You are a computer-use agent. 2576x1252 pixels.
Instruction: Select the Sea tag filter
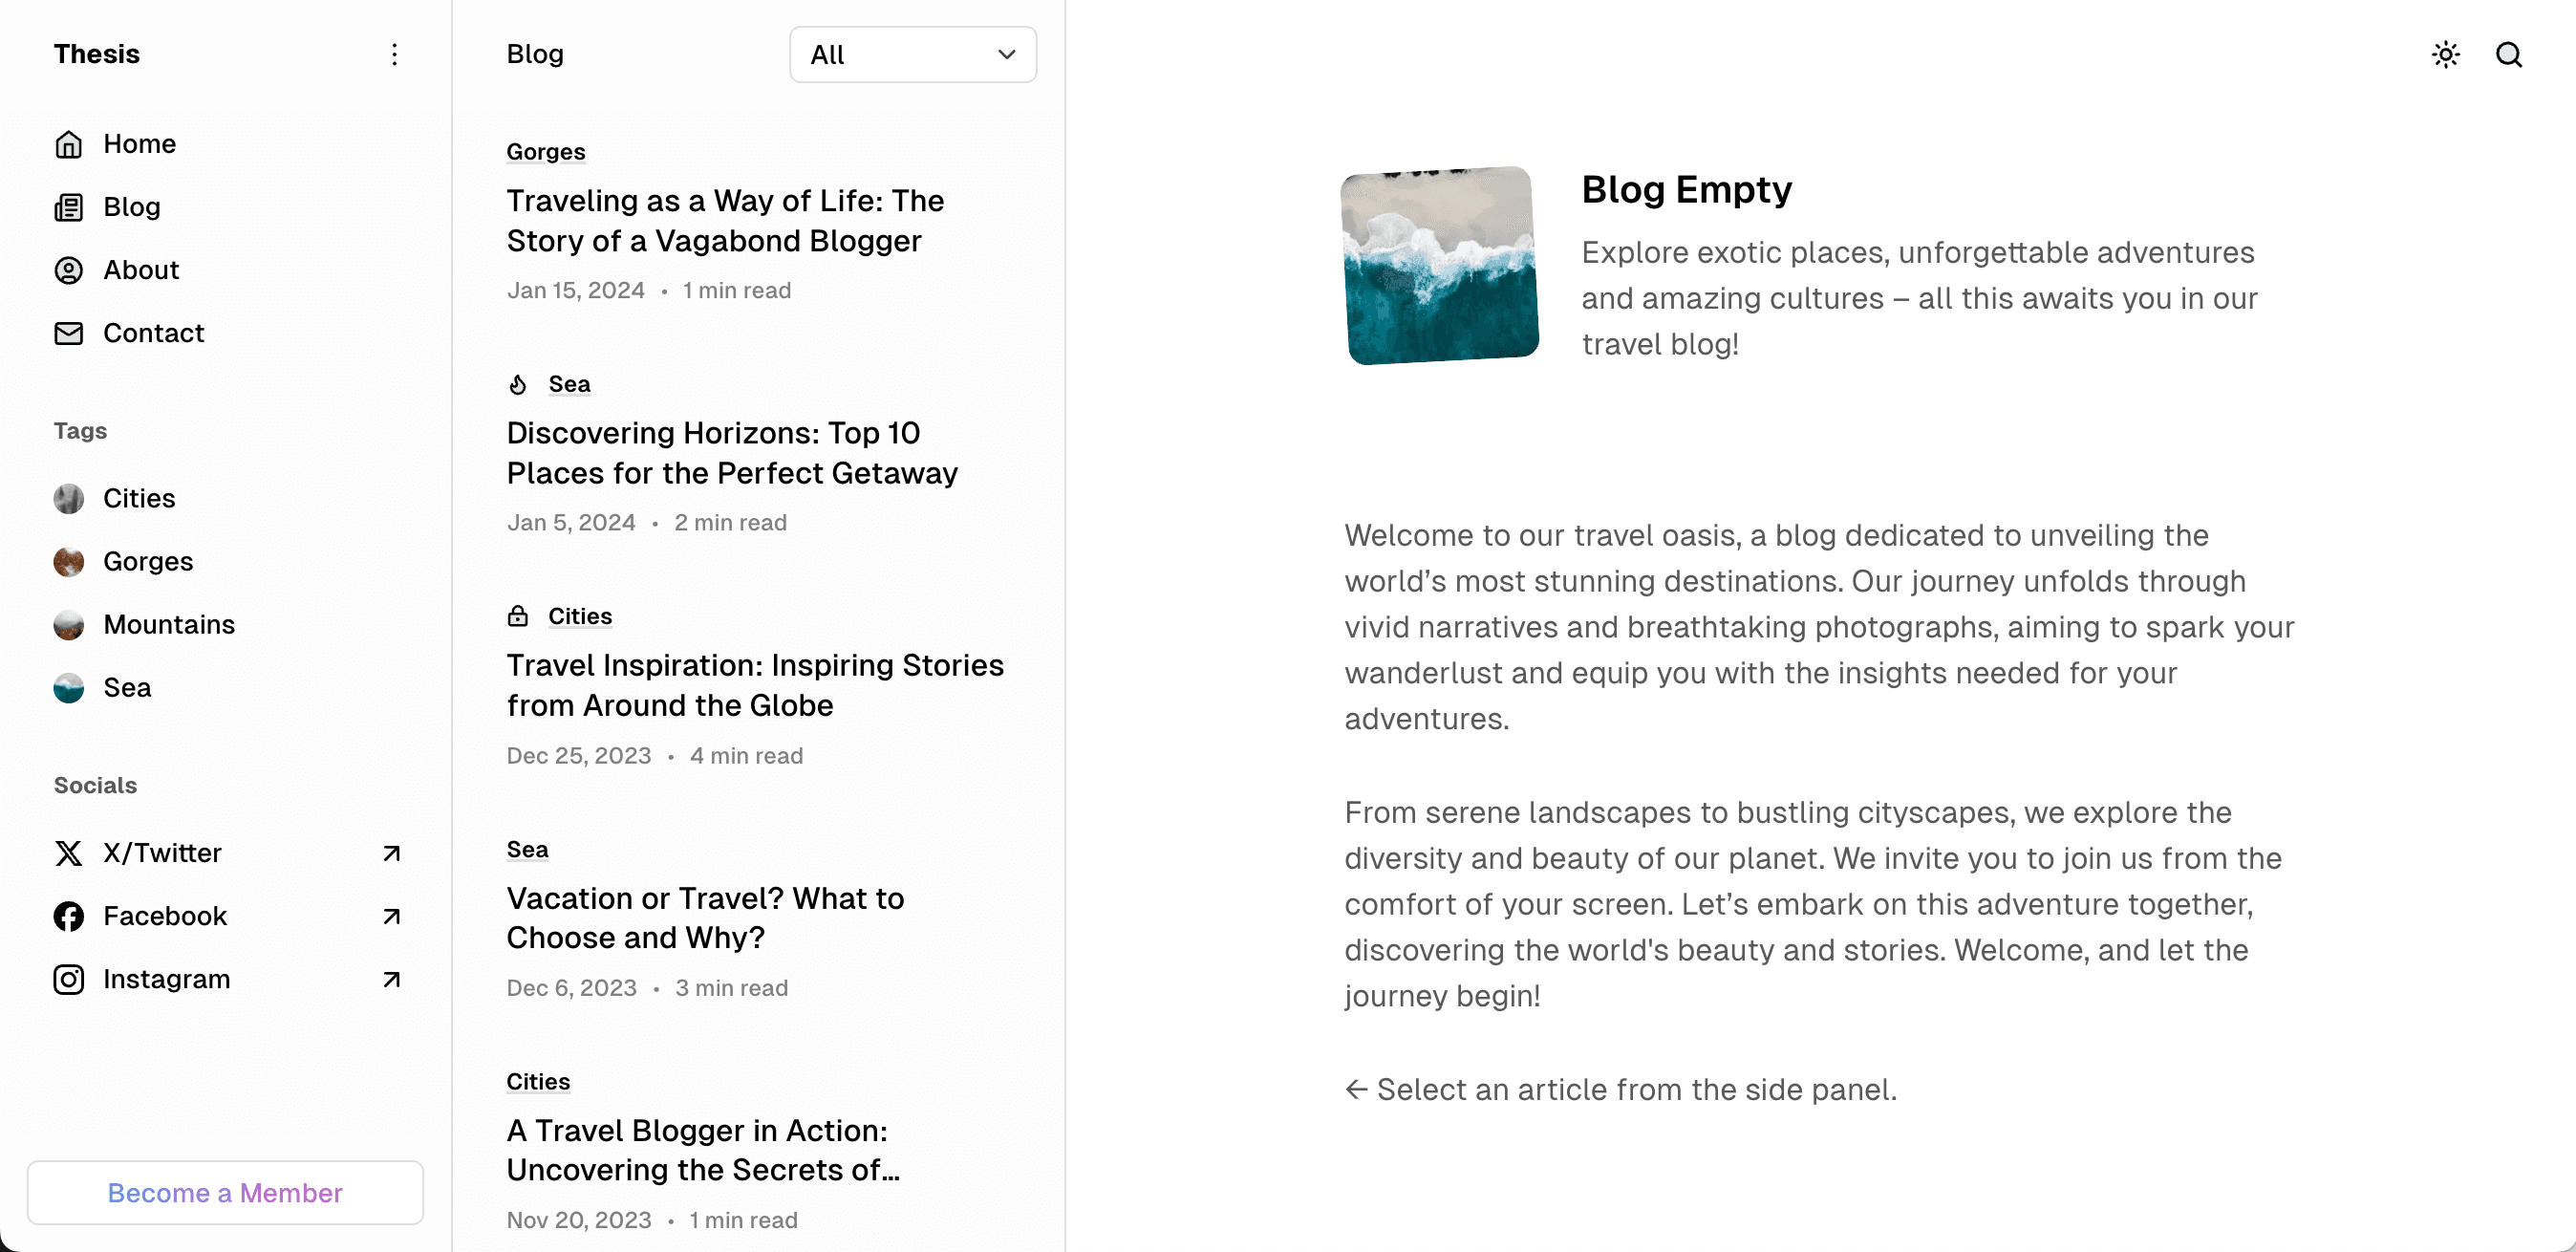[126, 687]
